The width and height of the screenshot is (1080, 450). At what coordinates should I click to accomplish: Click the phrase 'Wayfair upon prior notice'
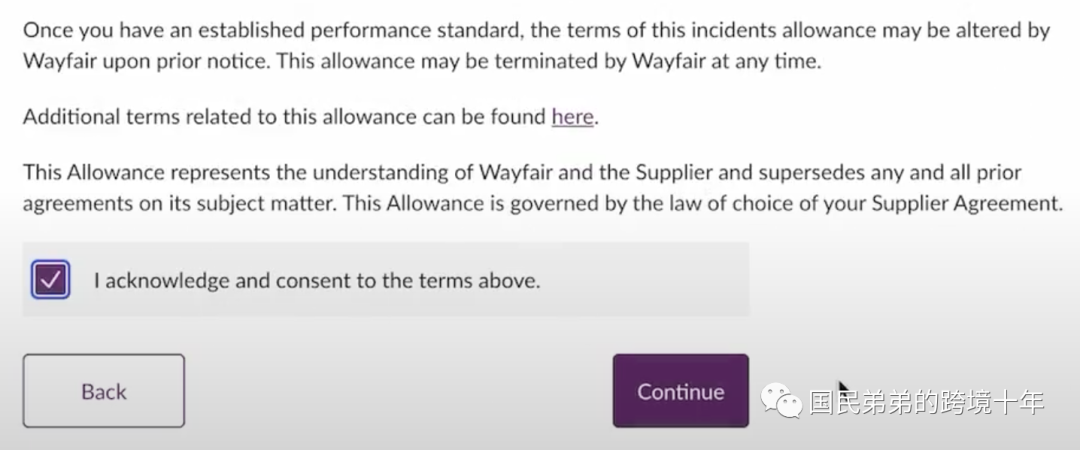point(147,61)
